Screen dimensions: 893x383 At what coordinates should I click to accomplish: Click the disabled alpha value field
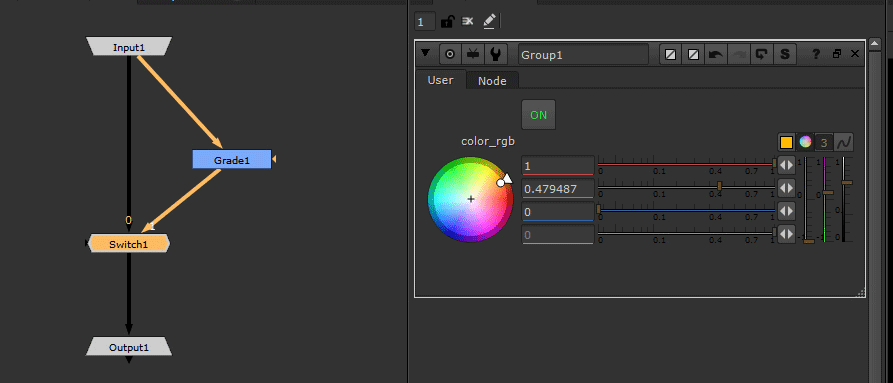[x=558, y=234]
